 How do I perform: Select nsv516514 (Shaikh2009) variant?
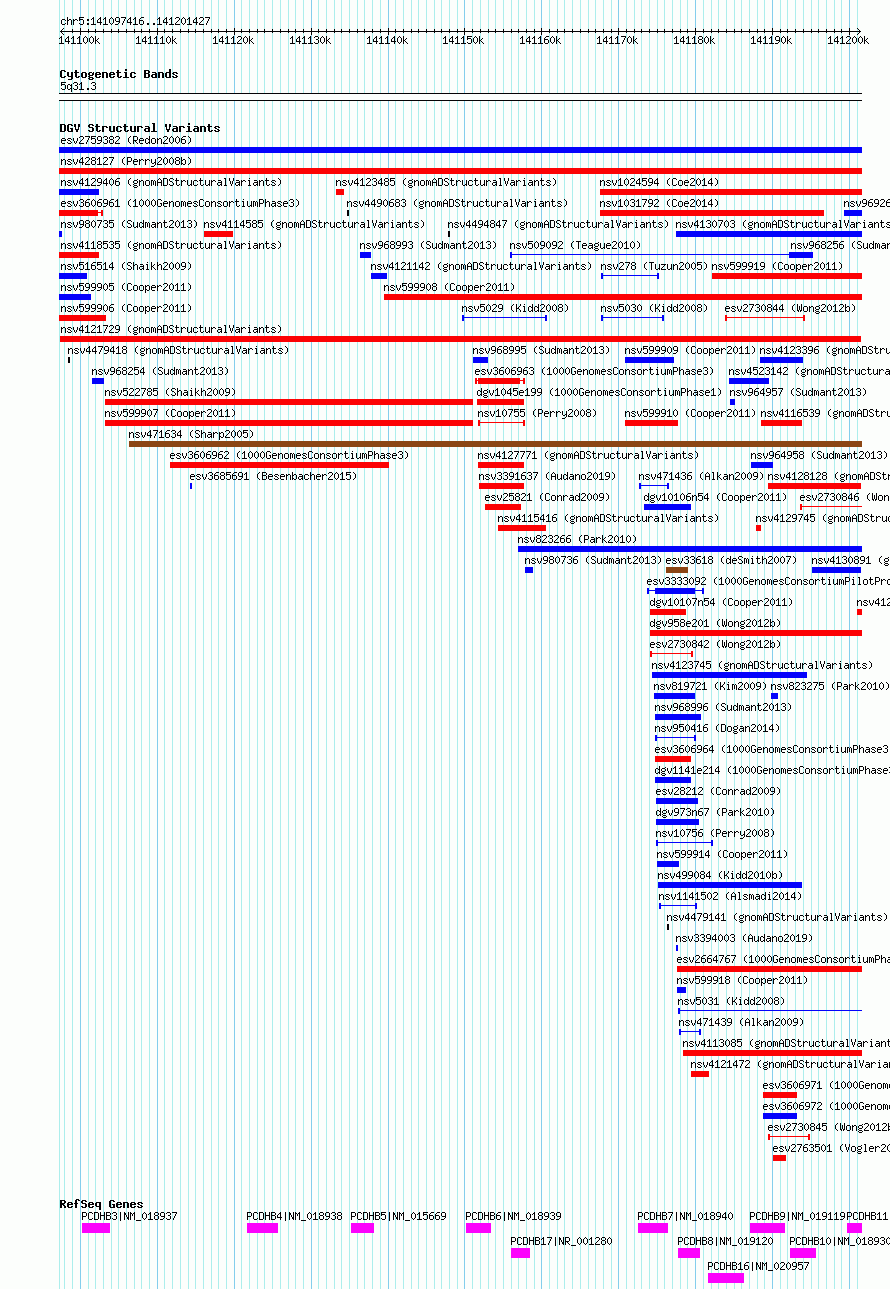click(x=126, y=266)
